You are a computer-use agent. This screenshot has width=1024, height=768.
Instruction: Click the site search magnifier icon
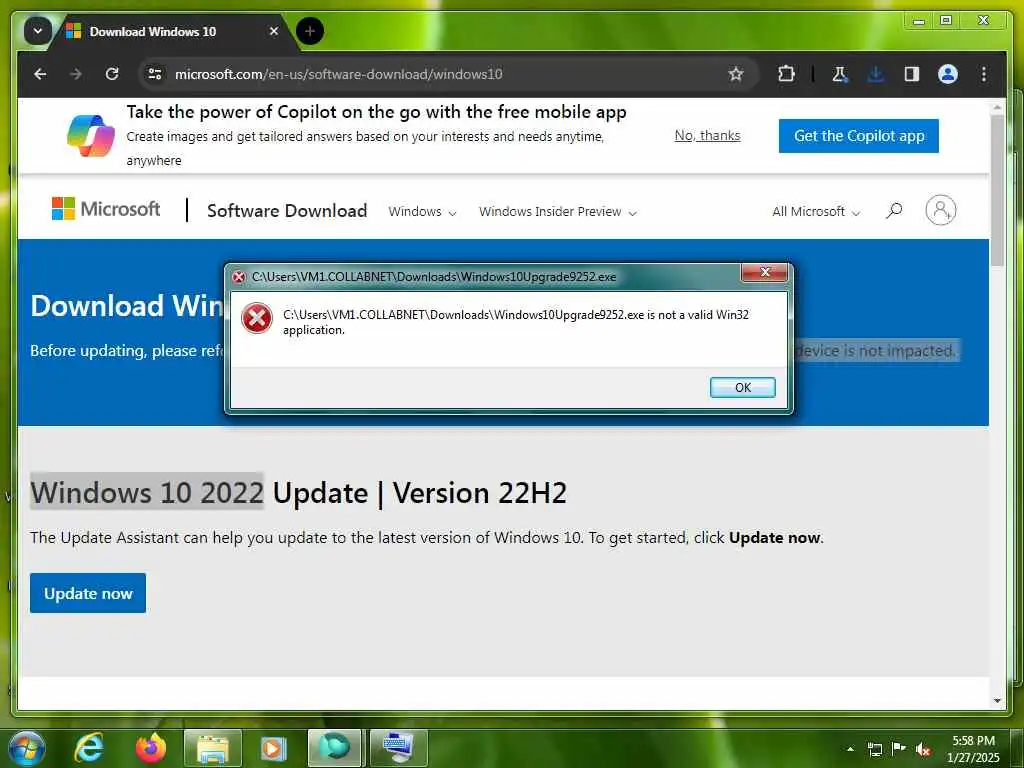point(894,210)
